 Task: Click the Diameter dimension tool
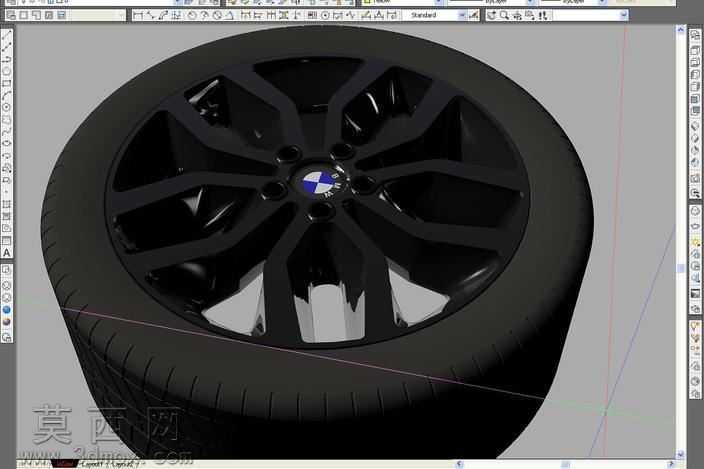[x=217, y=16]
